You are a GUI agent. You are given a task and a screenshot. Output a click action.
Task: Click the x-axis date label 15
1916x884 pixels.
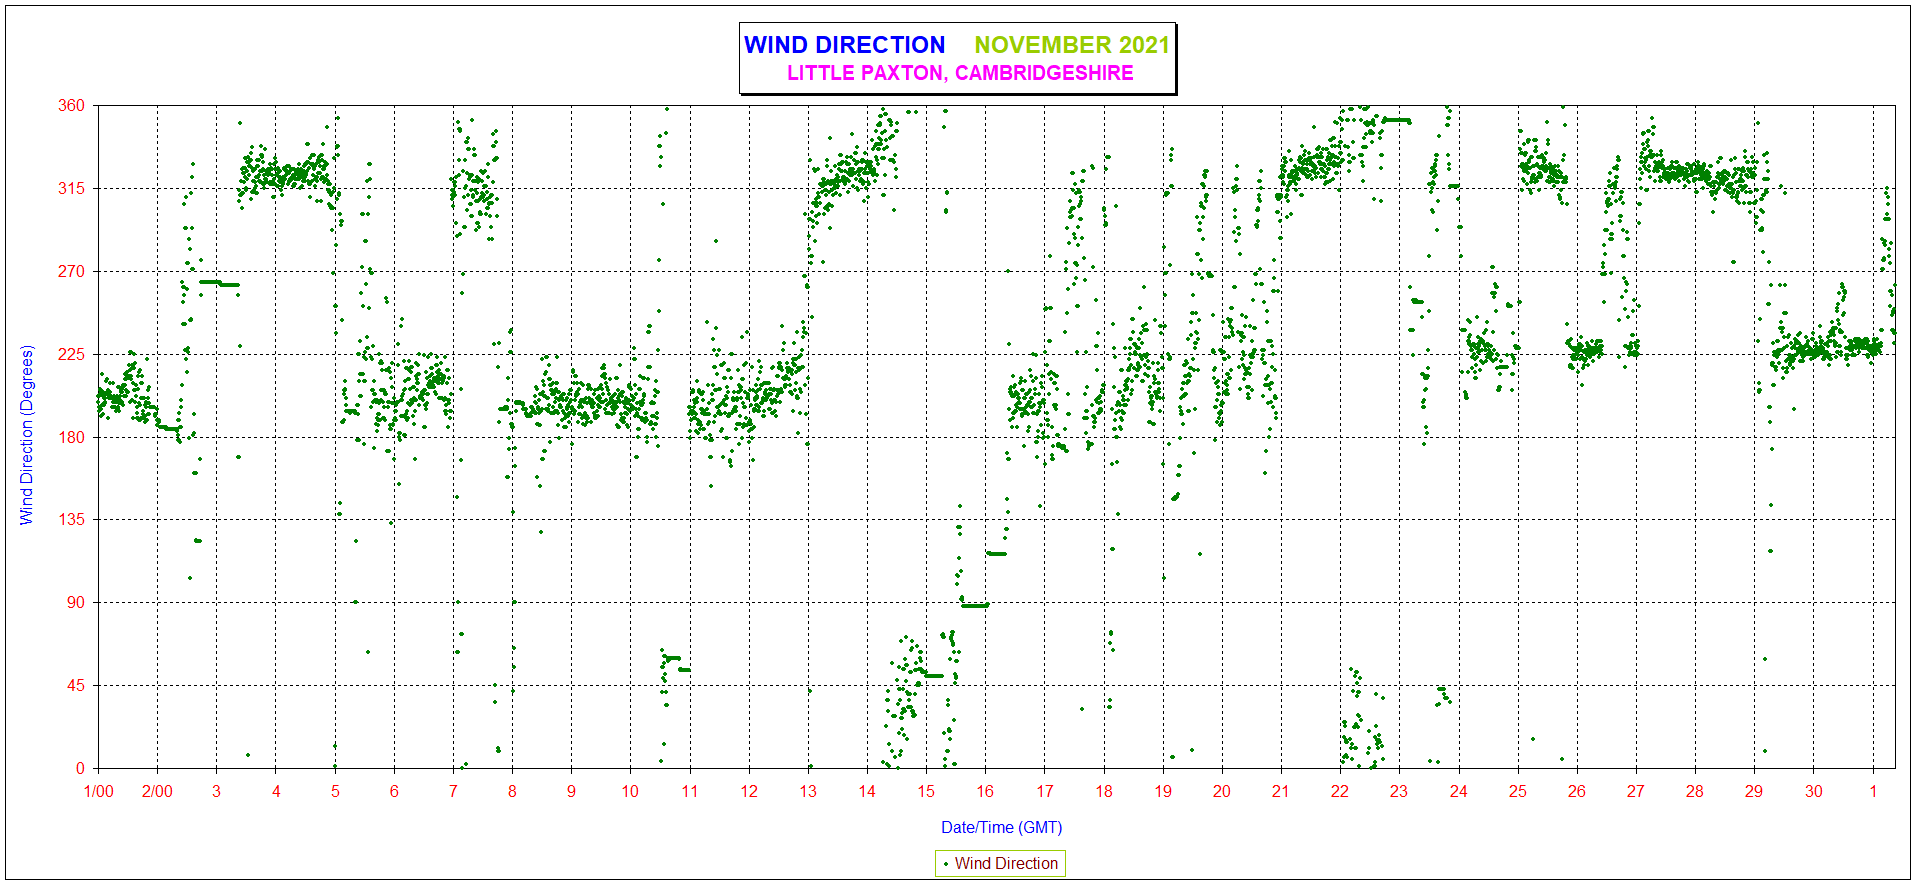click(x=926, y=791)
